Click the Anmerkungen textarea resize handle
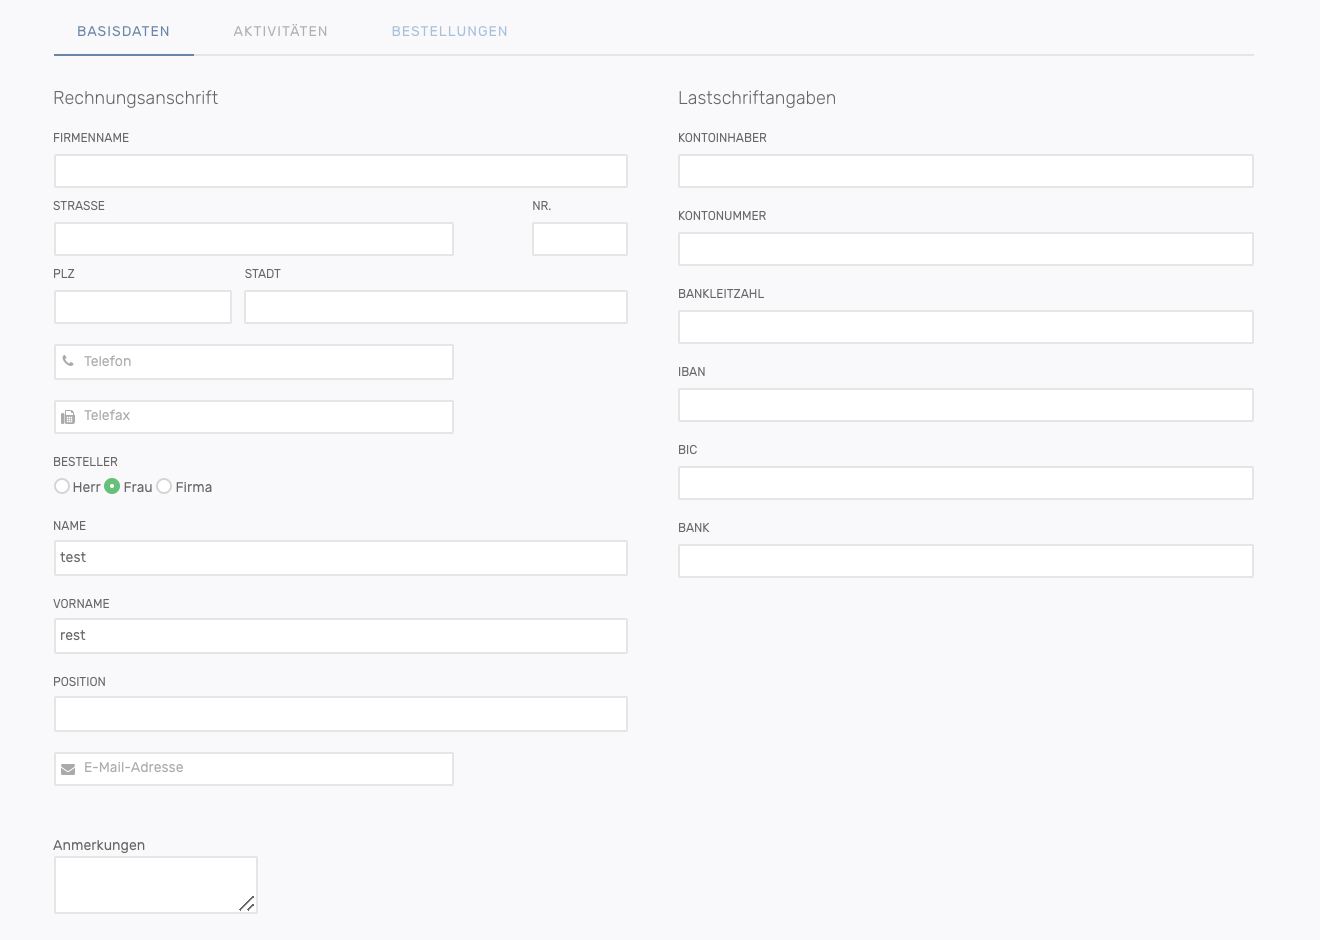This screenshot has height=940, width=1320. (246, 903)
